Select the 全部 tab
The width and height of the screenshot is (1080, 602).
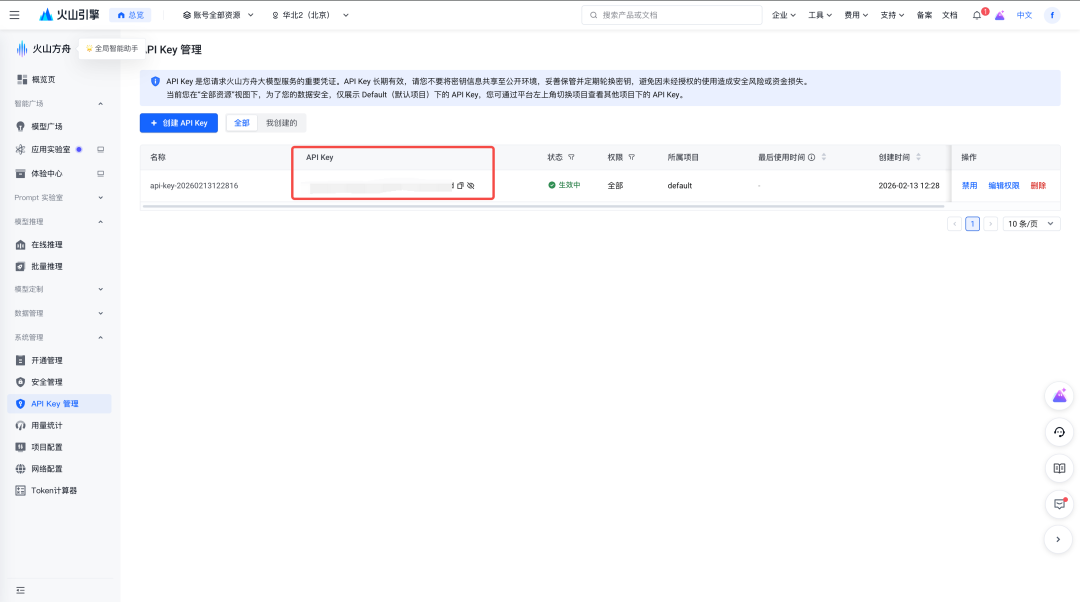[242, 123]
